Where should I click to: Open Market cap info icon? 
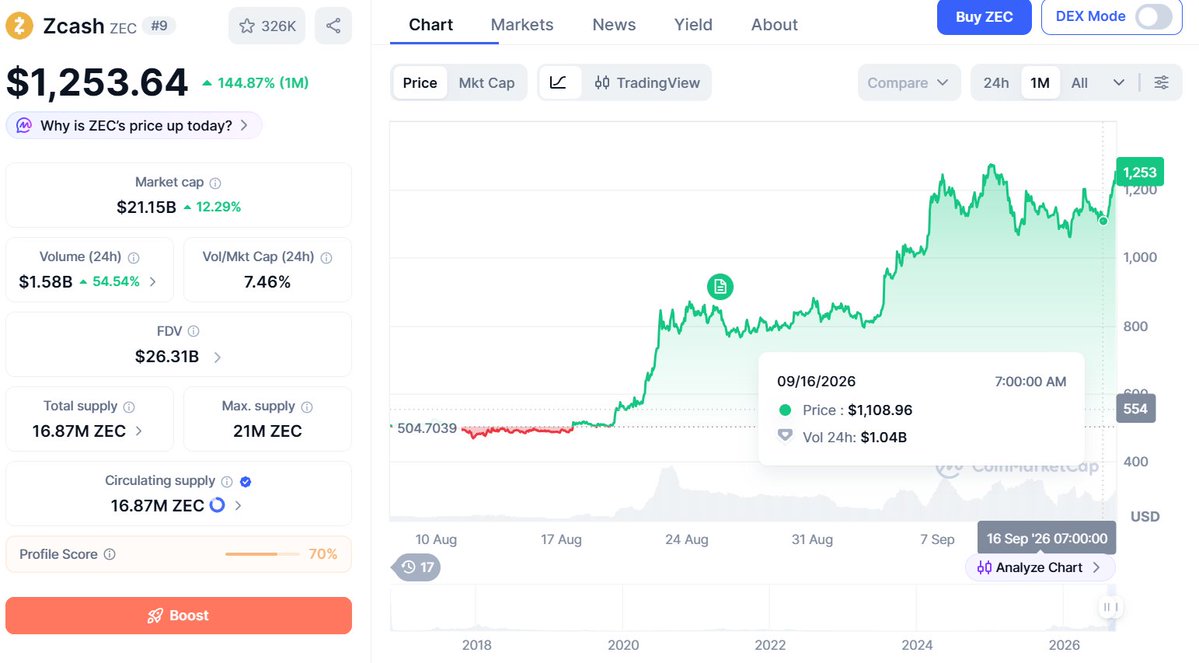click(x=216, y=183)
